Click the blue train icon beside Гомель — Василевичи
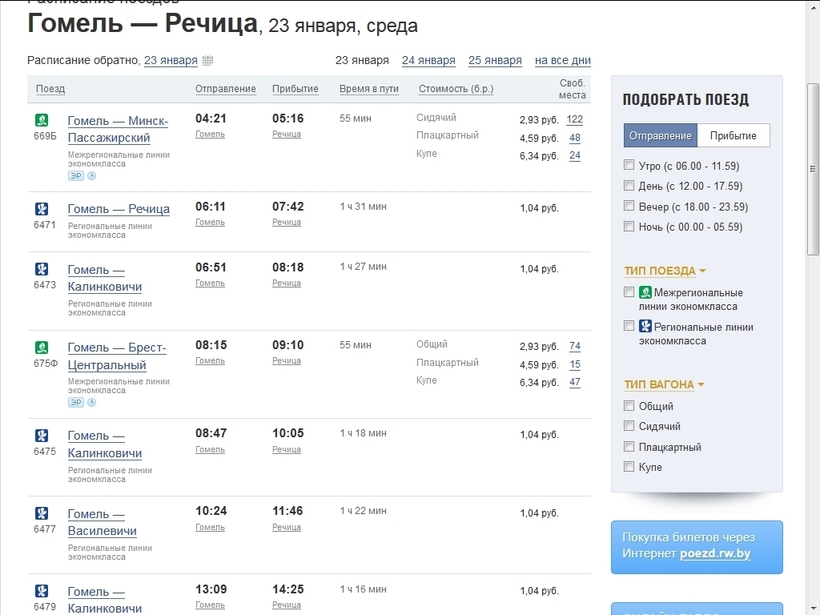Viewport: 820px width, 615px height. click(x=41, y=513)
